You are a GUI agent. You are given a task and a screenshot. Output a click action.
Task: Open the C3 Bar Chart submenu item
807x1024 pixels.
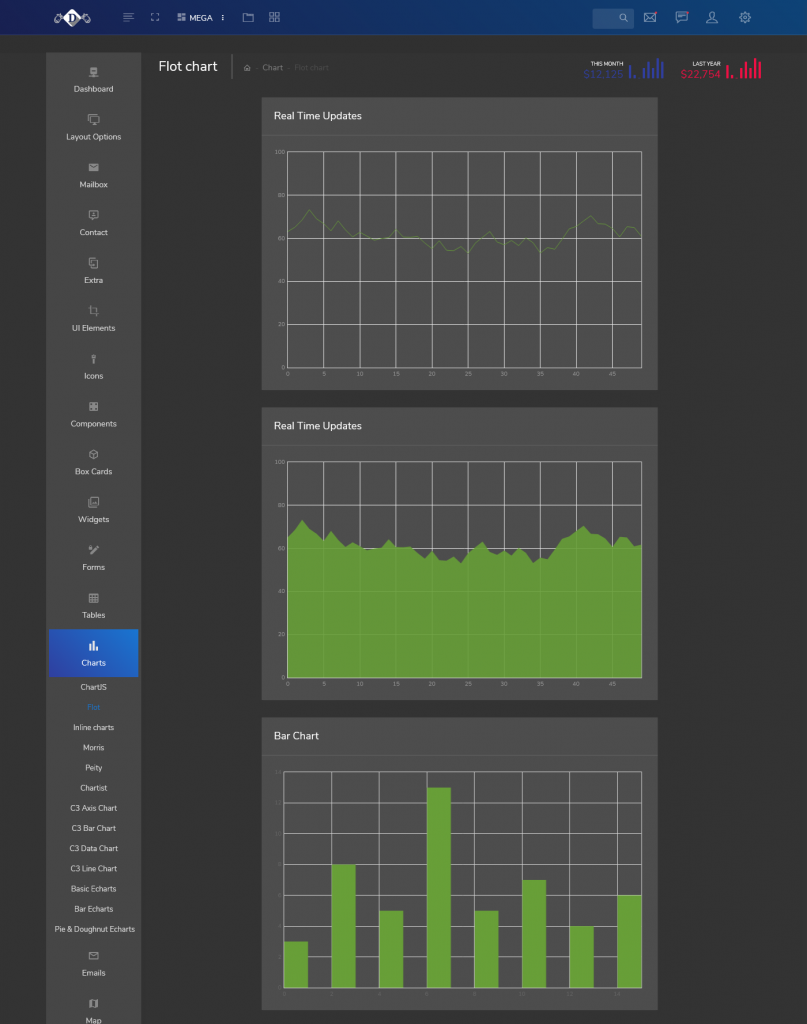[93, 828]
